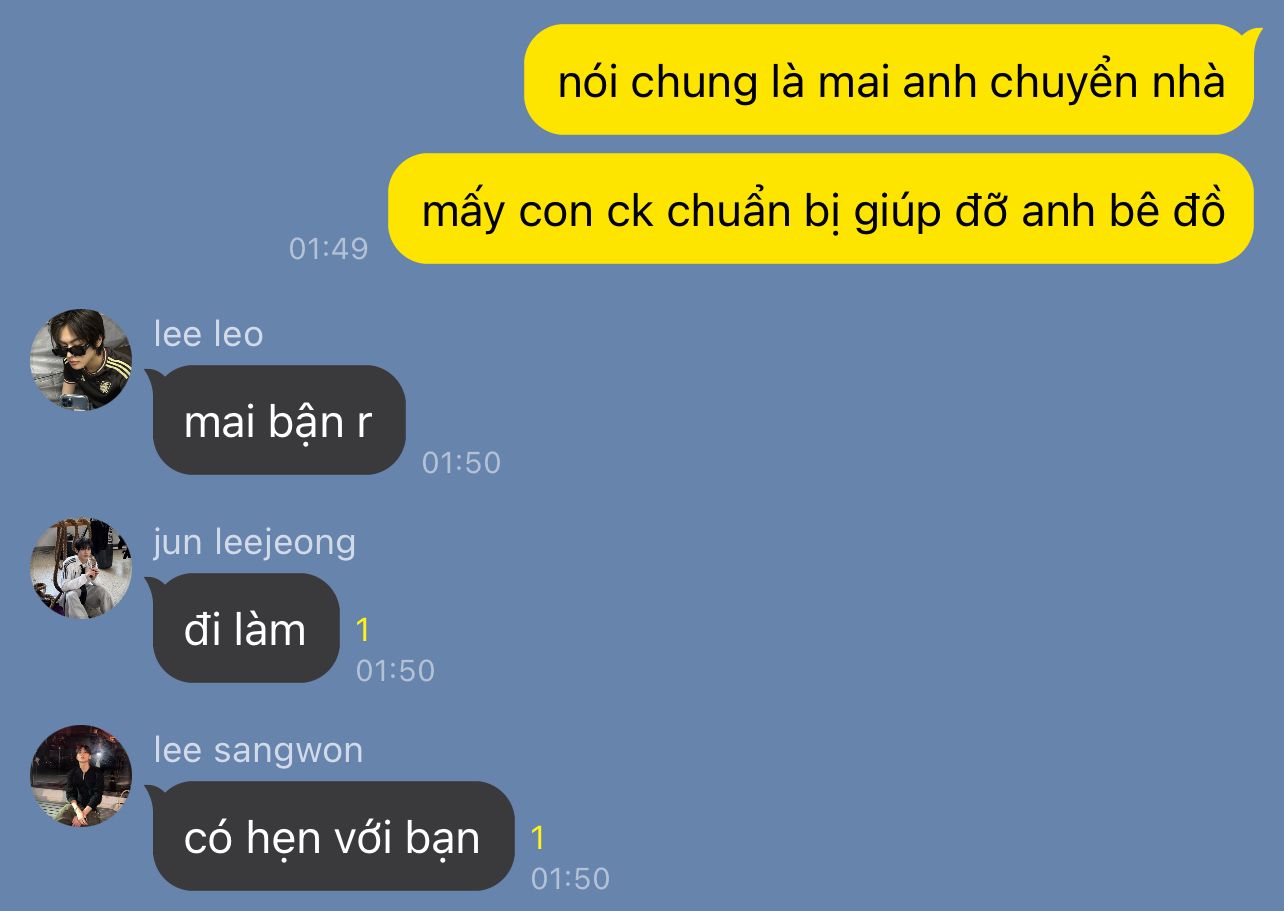This screenshot has width=1284, height=911.
Task: Tap unread count beside "đi làm"
Action: pos(363,630)
